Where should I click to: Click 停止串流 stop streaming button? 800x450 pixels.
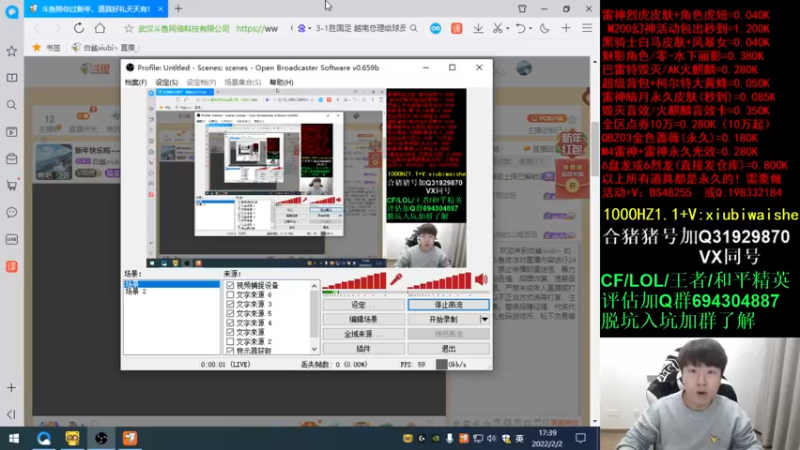click(448, 305)
